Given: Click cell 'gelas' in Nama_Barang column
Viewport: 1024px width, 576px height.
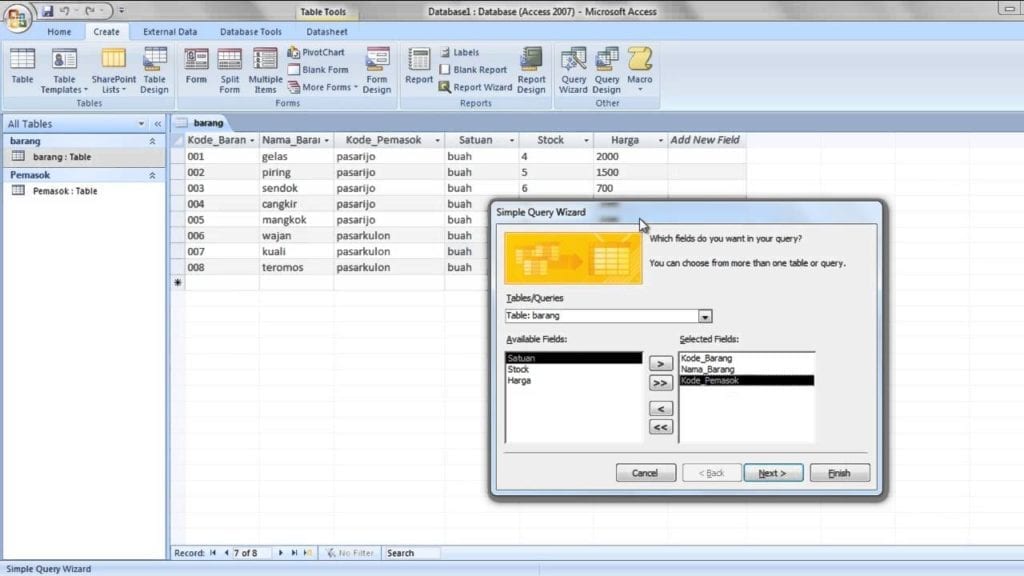Looking at the screenshot, I should coord(296,157).
